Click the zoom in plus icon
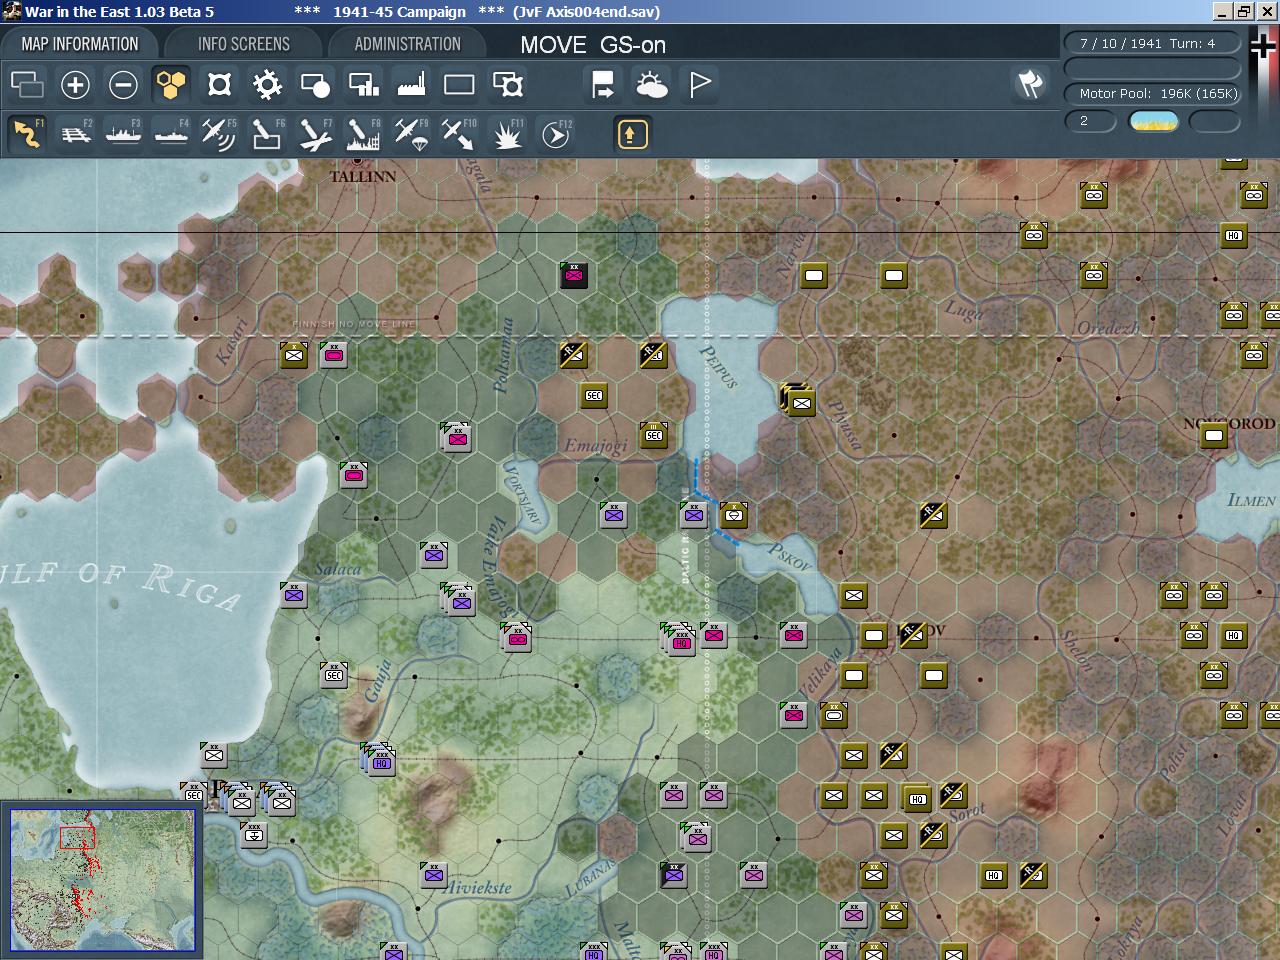This screenshot has width=1280, height=960. [75, 85]
